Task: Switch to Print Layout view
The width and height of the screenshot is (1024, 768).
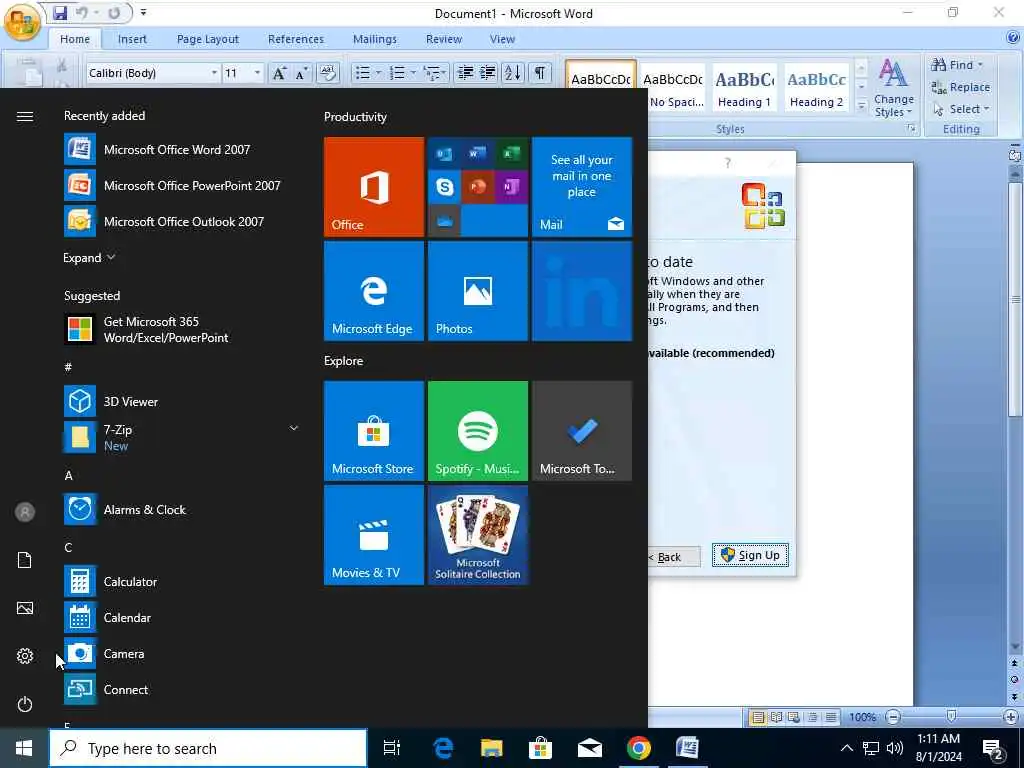Action: (x=758, y=717)
